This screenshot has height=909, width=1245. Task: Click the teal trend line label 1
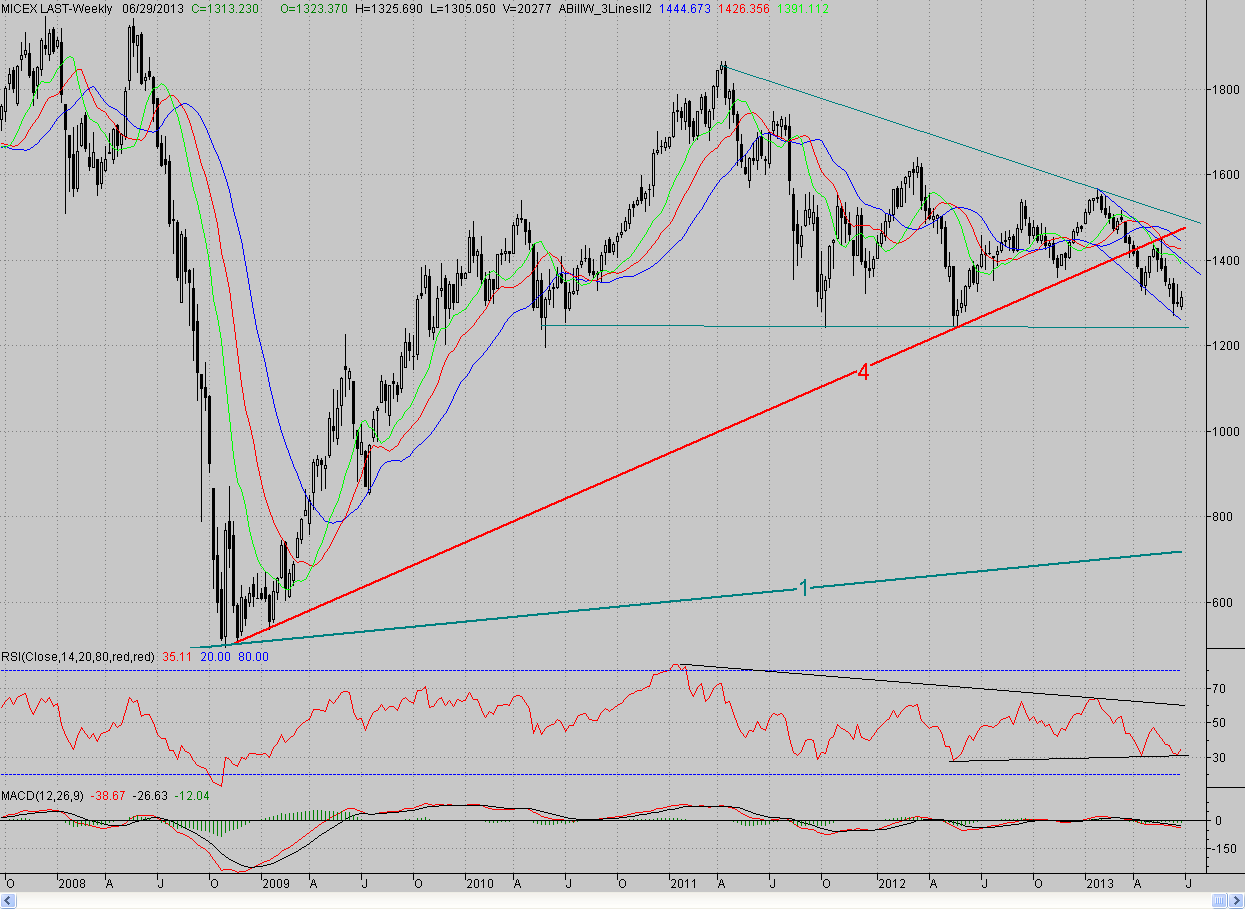click(803, 588)
